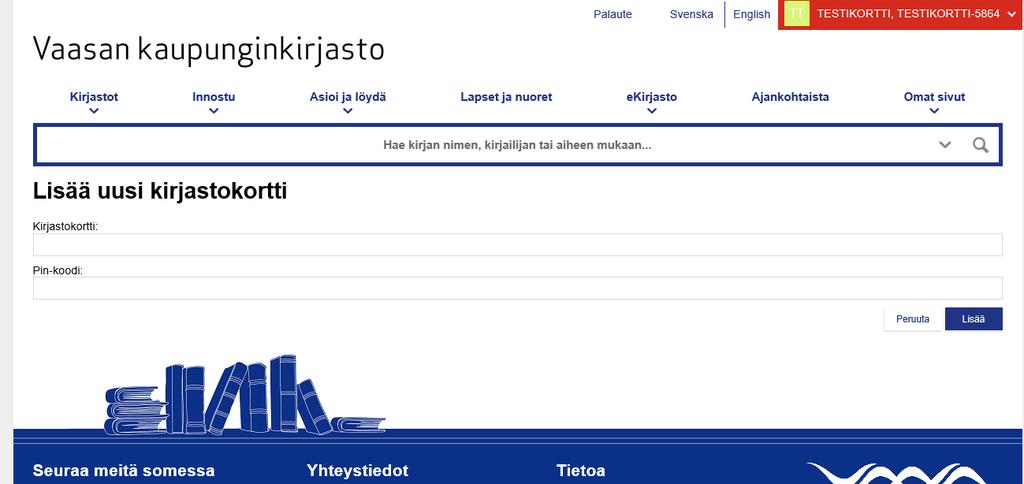Click the Seuraa meitä somessa heading
1024x484 pixels.
[x=123, y=470]
